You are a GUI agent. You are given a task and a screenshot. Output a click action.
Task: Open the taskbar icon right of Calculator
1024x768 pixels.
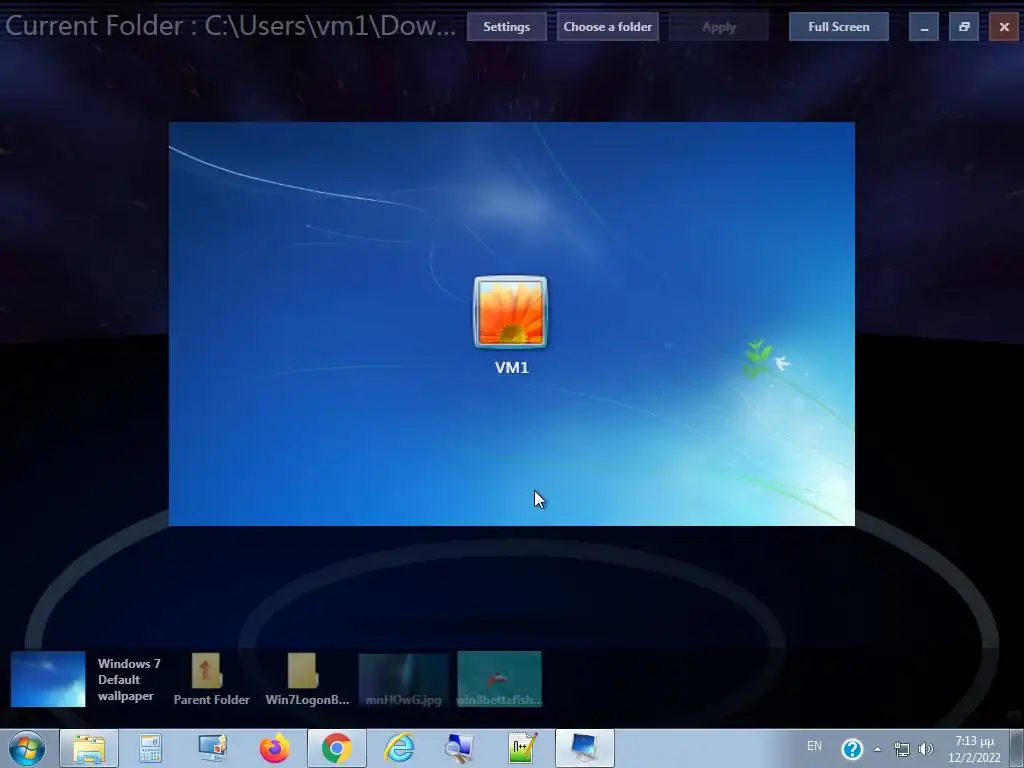click(212, 748)
